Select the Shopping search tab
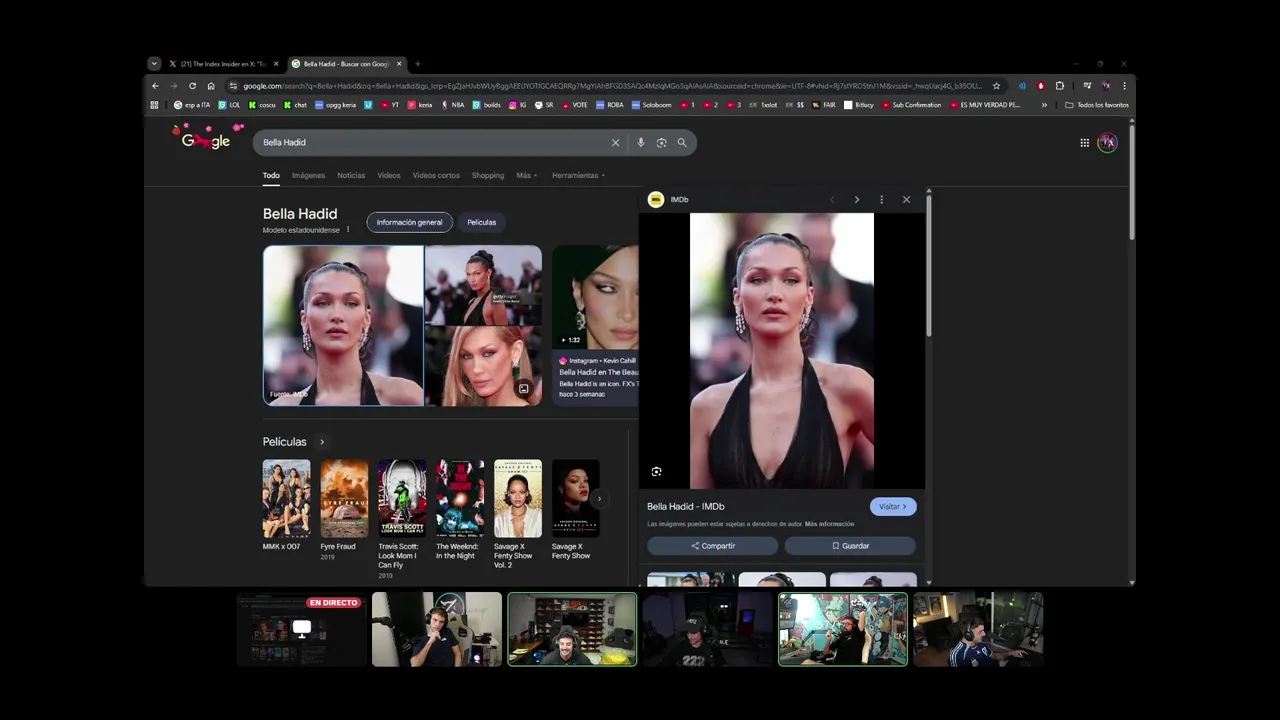This screenshot has width=1280, height=720. (x=488, y=176)
